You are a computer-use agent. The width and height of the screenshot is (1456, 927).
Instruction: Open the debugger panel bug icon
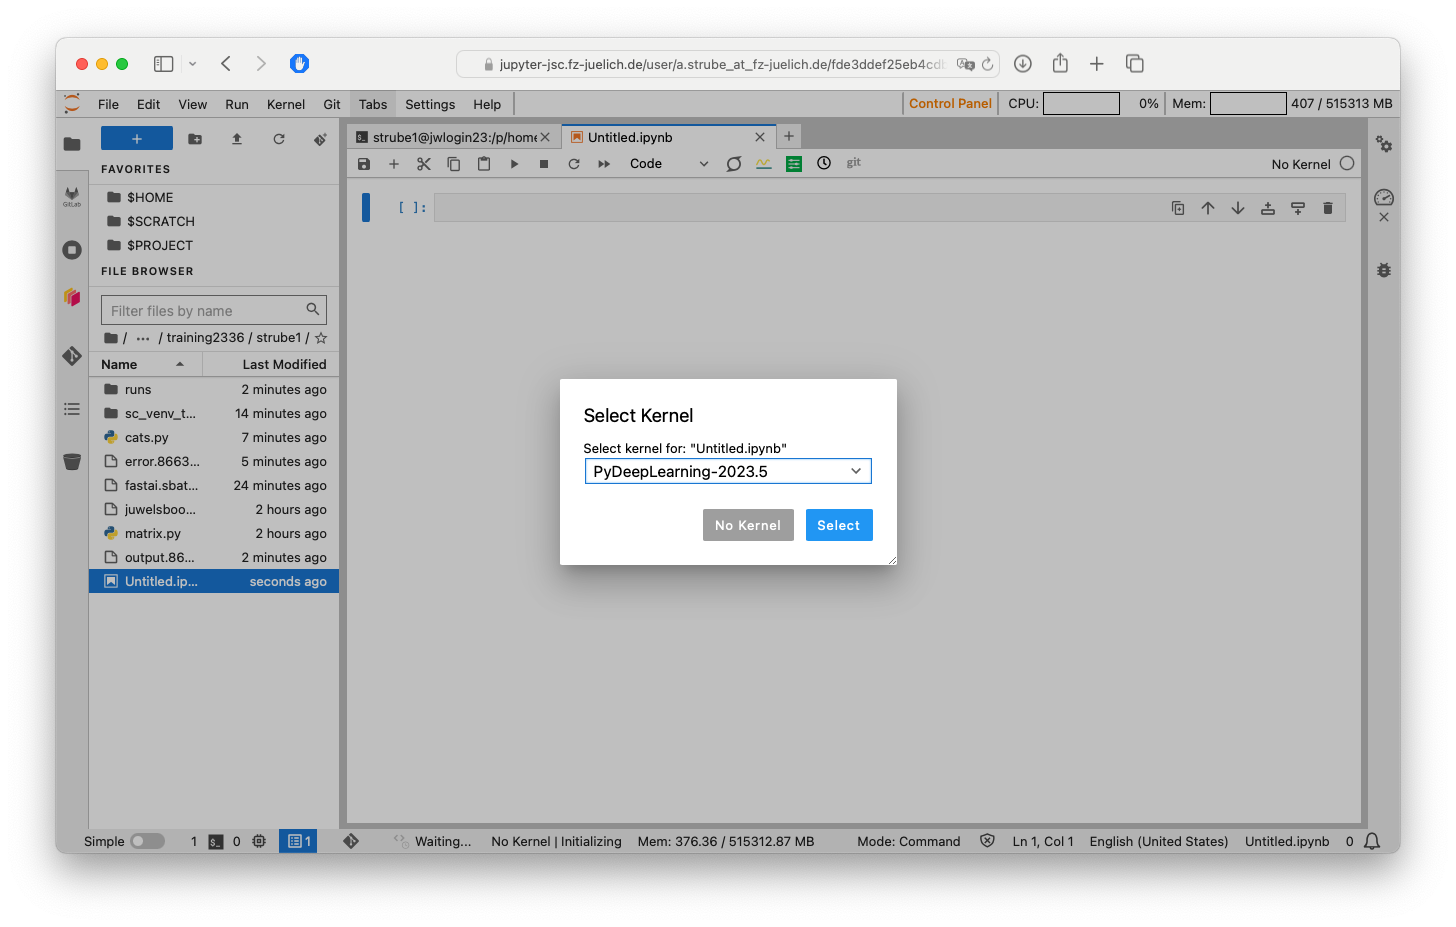tap(1383, 270)
